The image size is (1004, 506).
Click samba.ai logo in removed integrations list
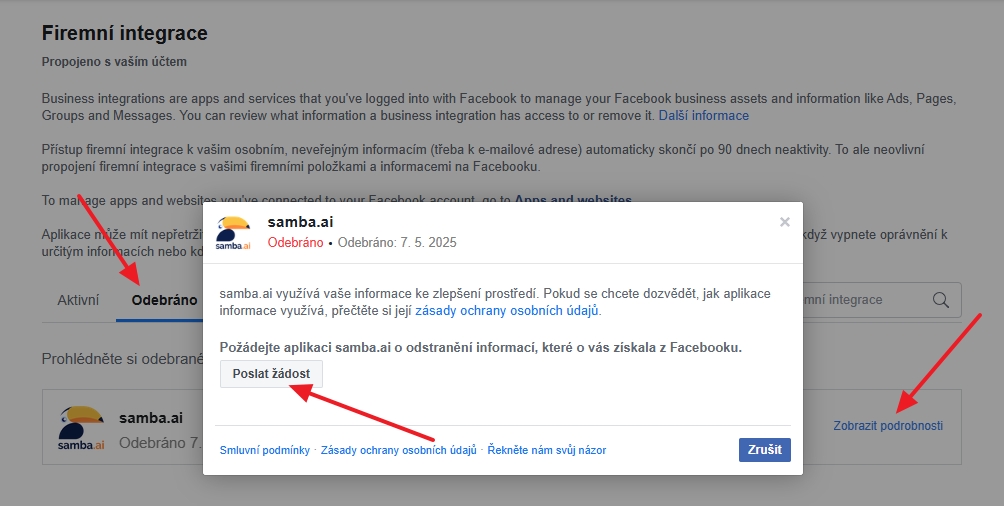pos(81,427)
